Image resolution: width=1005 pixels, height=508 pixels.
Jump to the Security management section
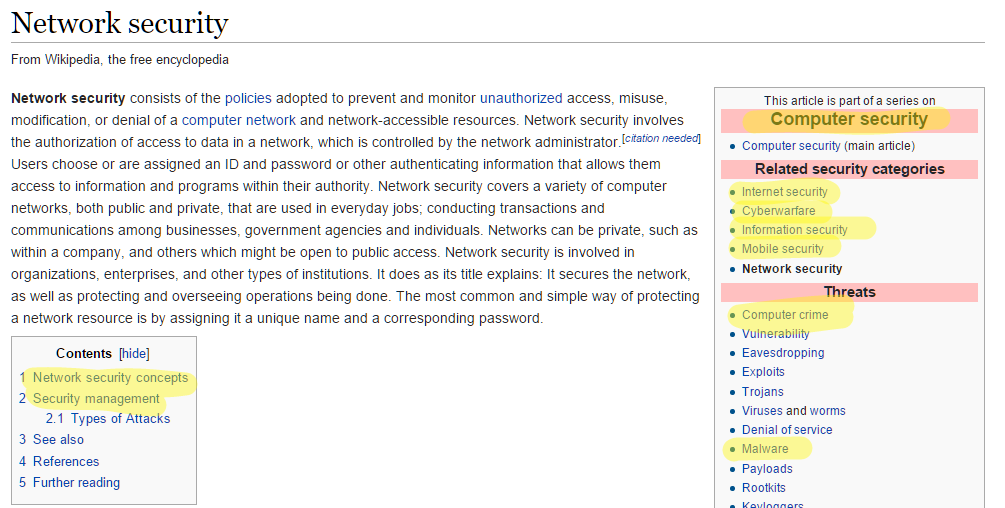point(96,398)
